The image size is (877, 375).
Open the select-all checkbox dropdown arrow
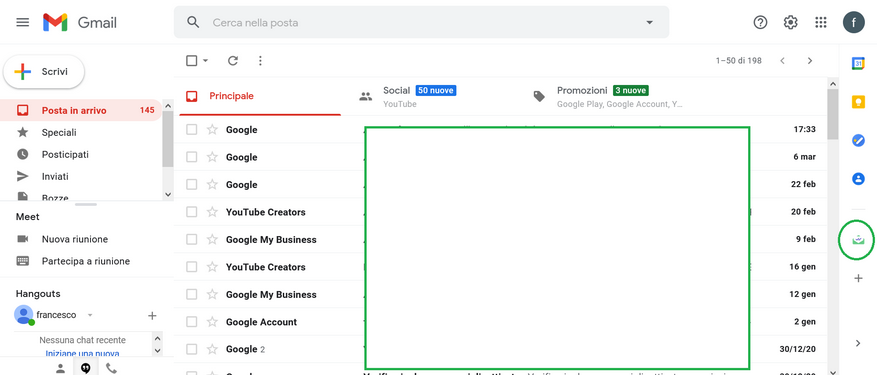pos(205,61)
